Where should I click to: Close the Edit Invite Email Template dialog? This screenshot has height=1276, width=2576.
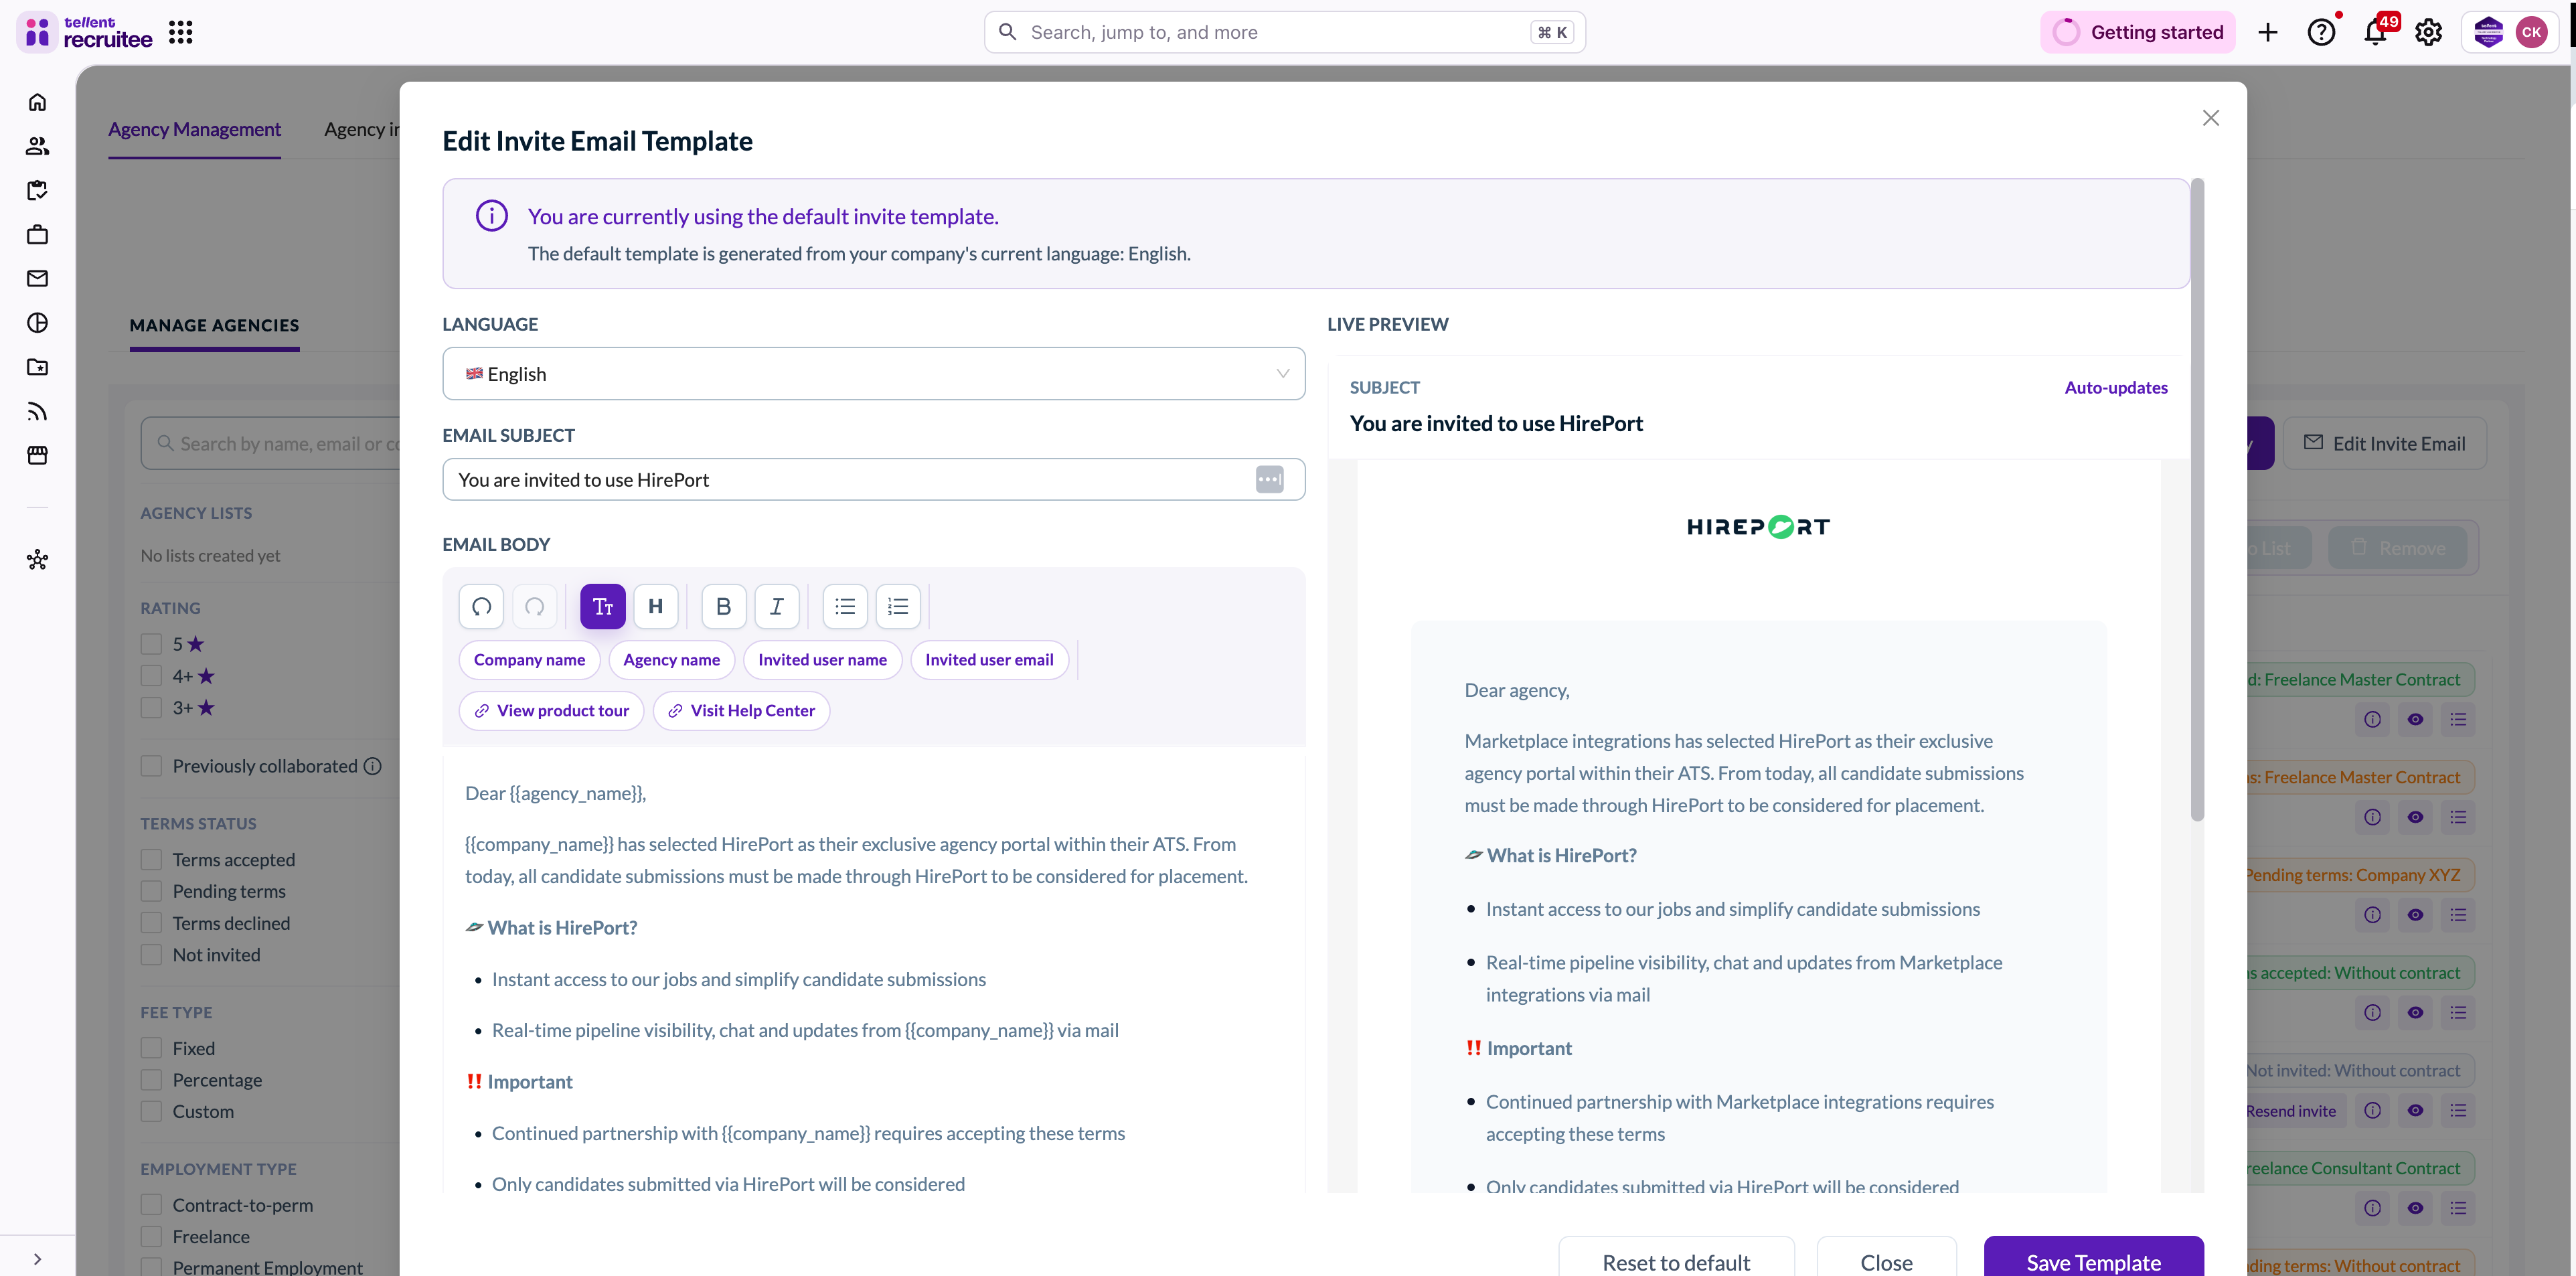[x=2211, y=118]
